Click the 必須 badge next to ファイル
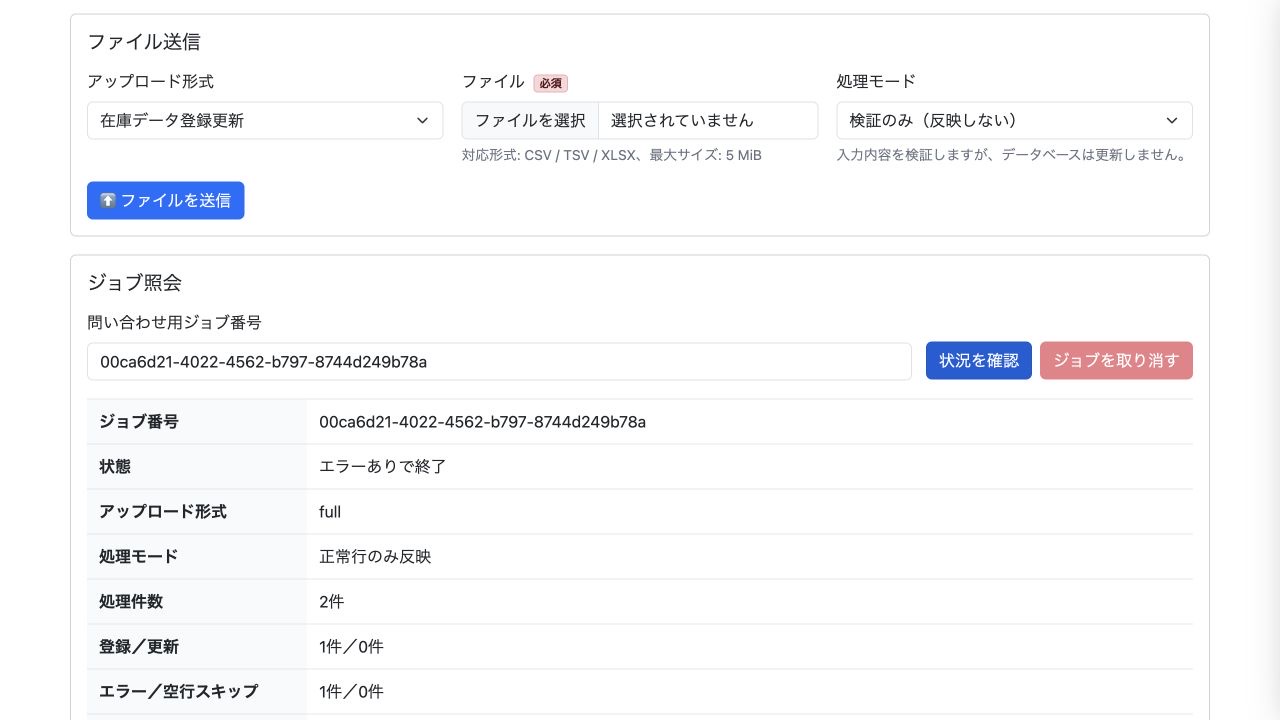The width and height of the screenshot is (1280, 720). pyautogui.click(x=550, y=83)
